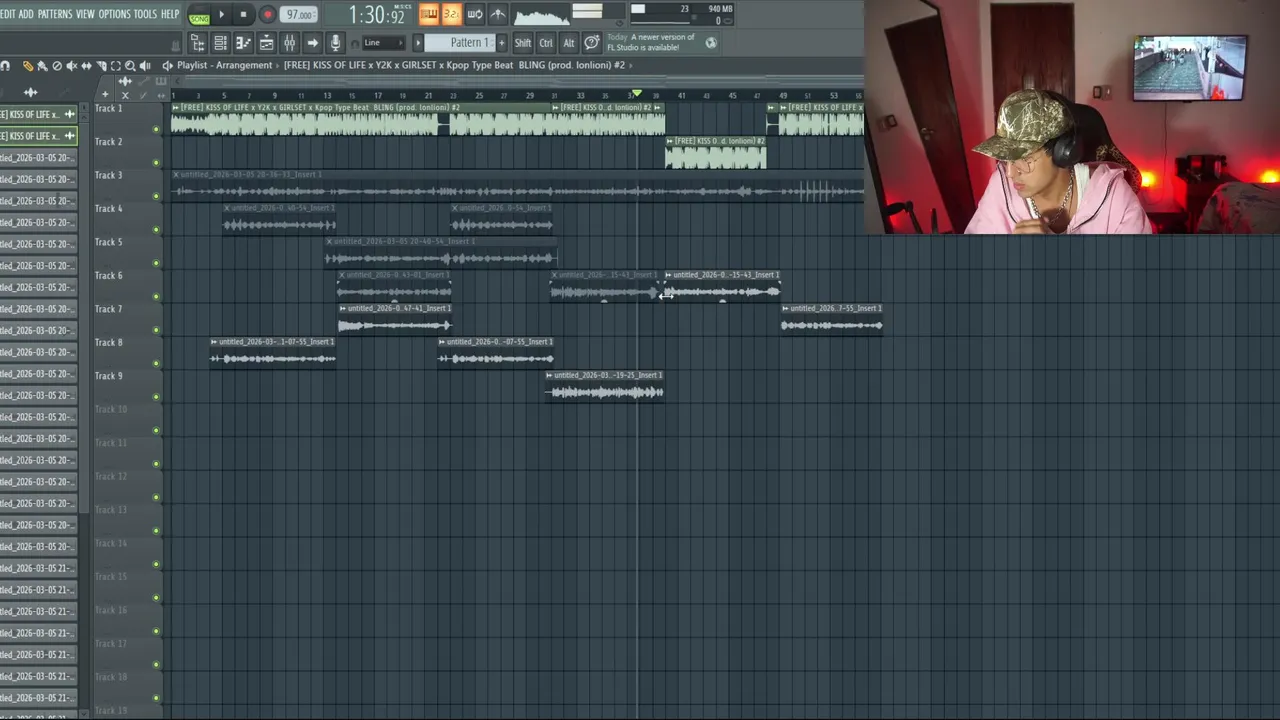Click the CPU usage graph panel
Viewport: 1280px width, 720px height.
(683, 14)
